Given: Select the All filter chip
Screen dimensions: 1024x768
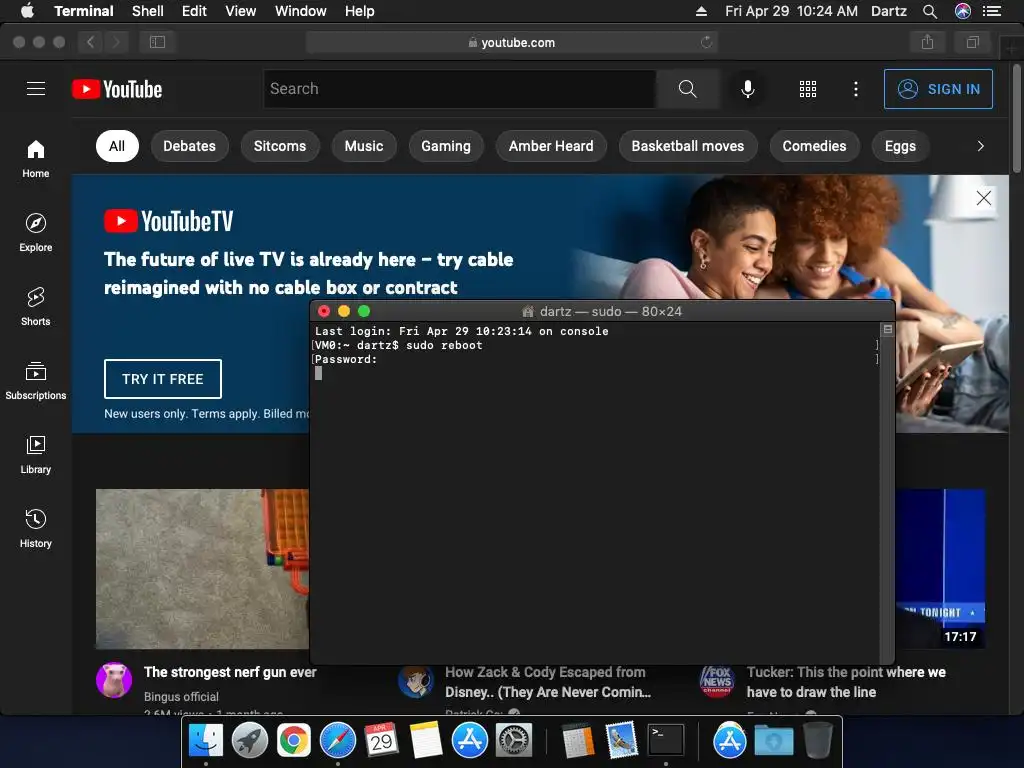Looking at the screenshot, I should tap(117, 146).
